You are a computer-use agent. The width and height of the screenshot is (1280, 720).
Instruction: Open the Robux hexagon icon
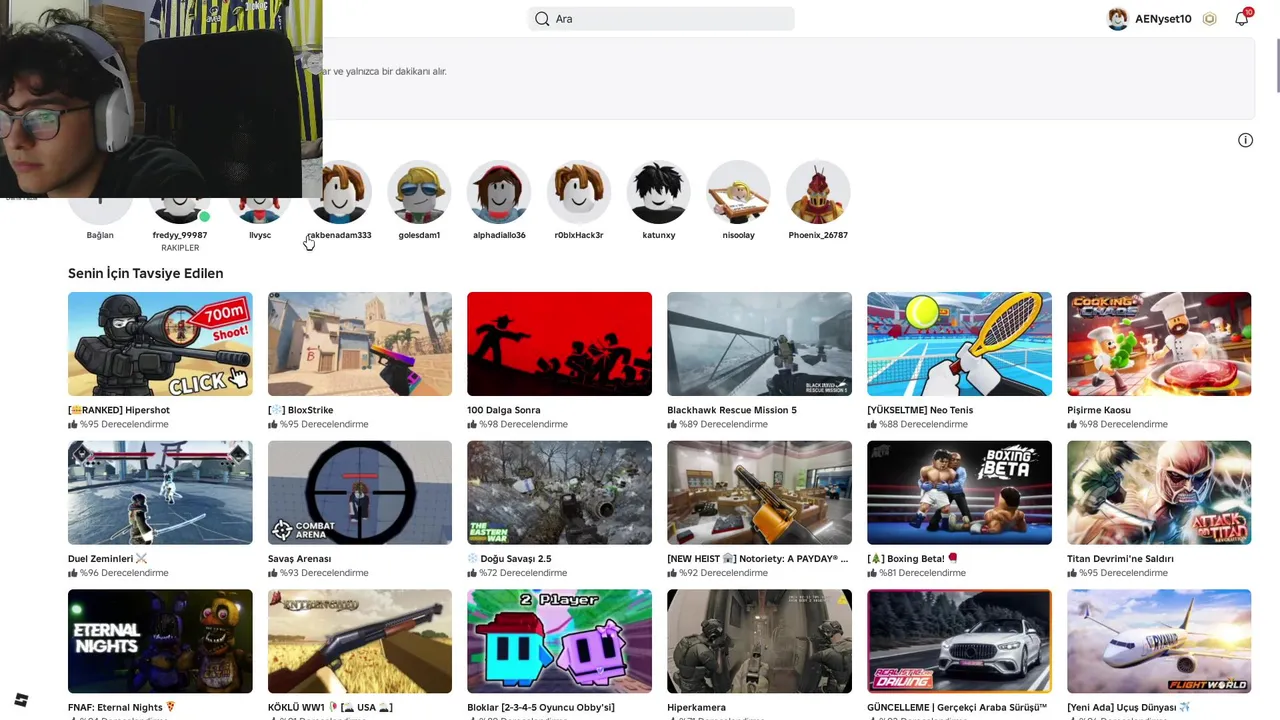coord(1209,19)
